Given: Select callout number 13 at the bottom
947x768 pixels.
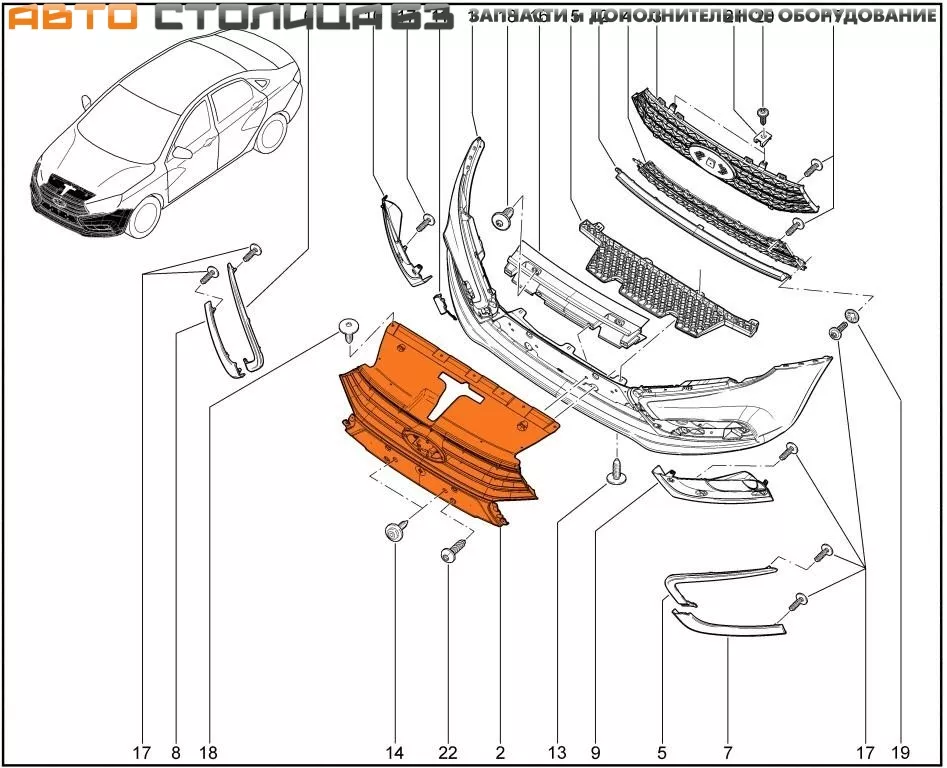Looking at the screenshot, I should [556, 752].
